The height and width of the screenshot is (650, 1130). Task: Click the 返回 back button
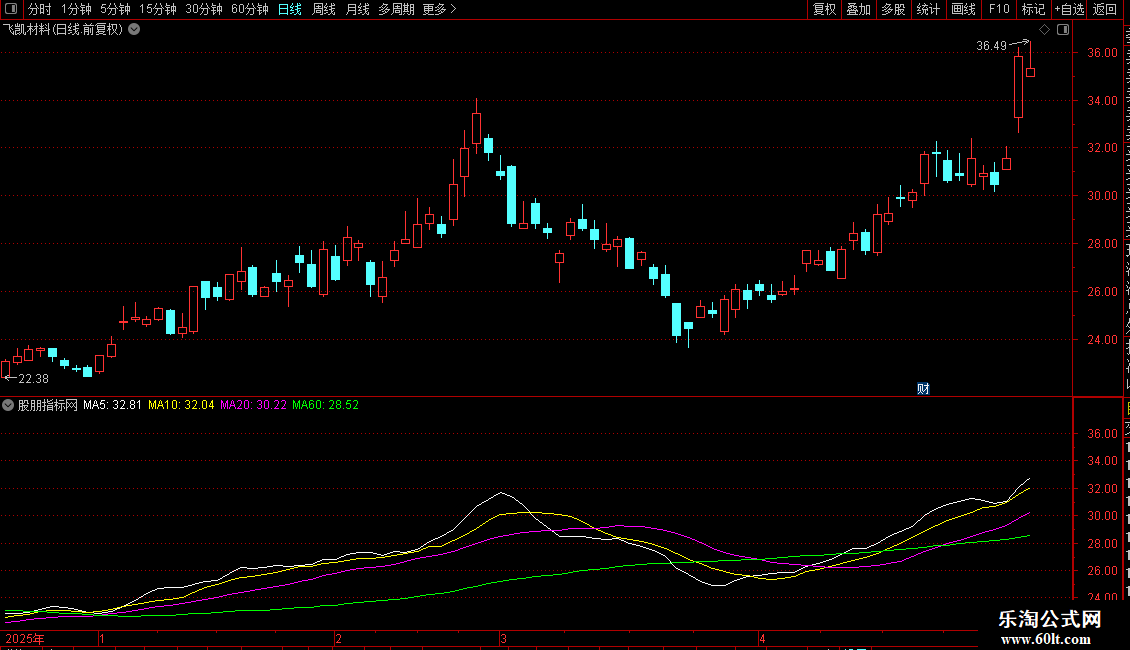coord(1105,9)
